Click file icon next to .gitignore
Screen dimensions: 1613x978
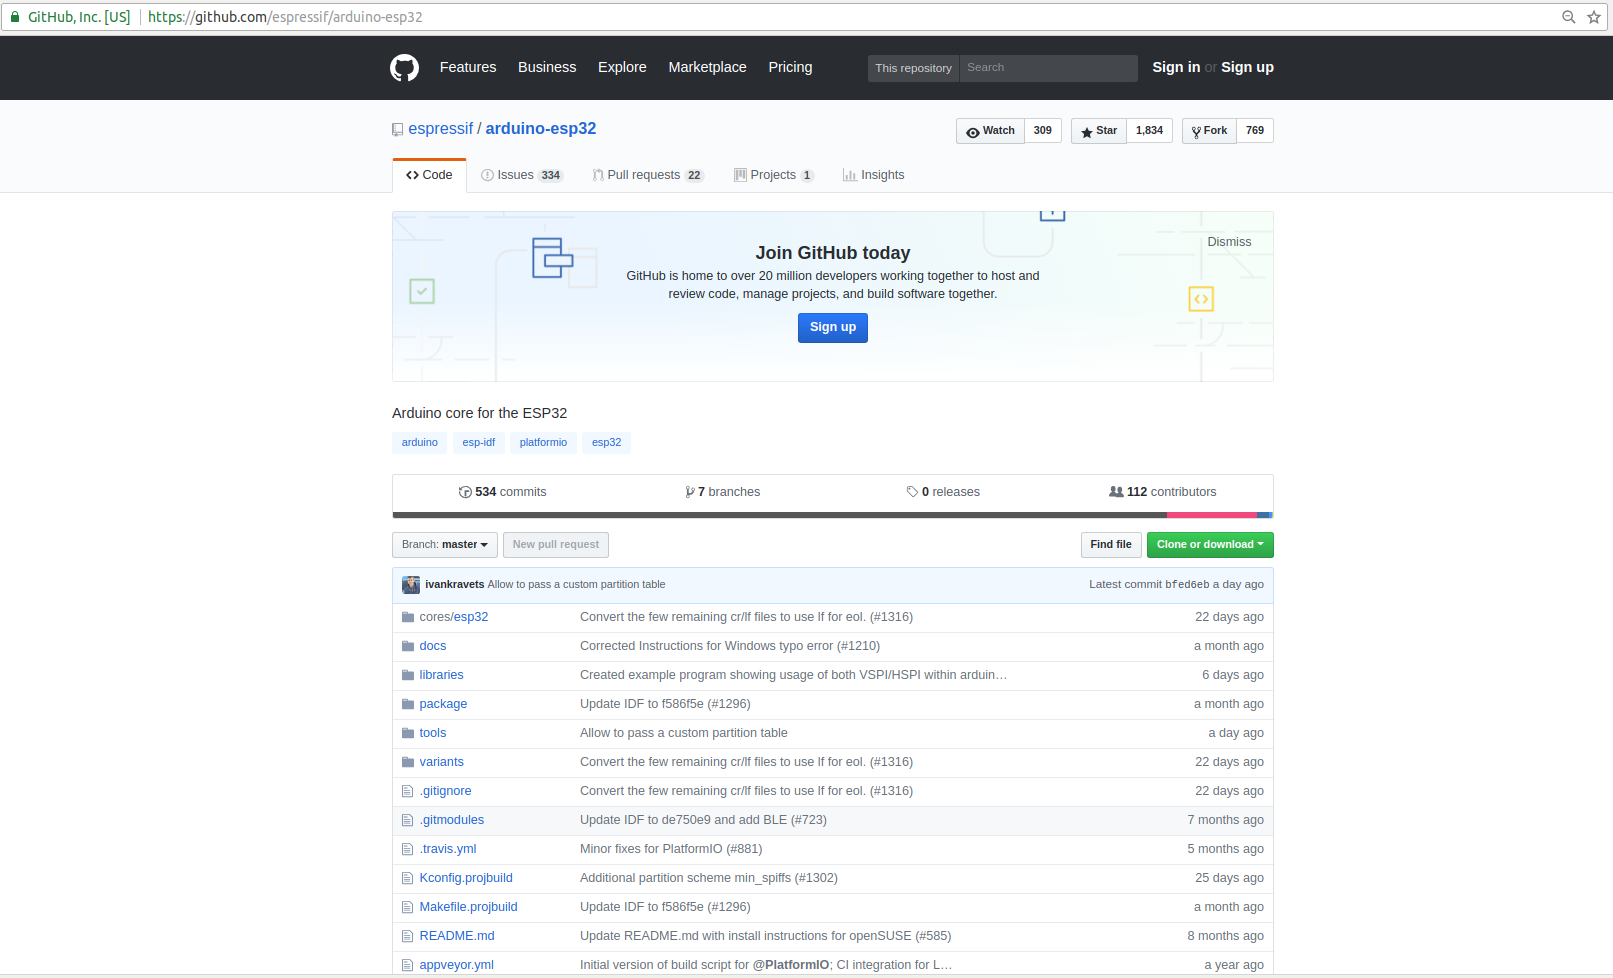[x=407, y=791]
